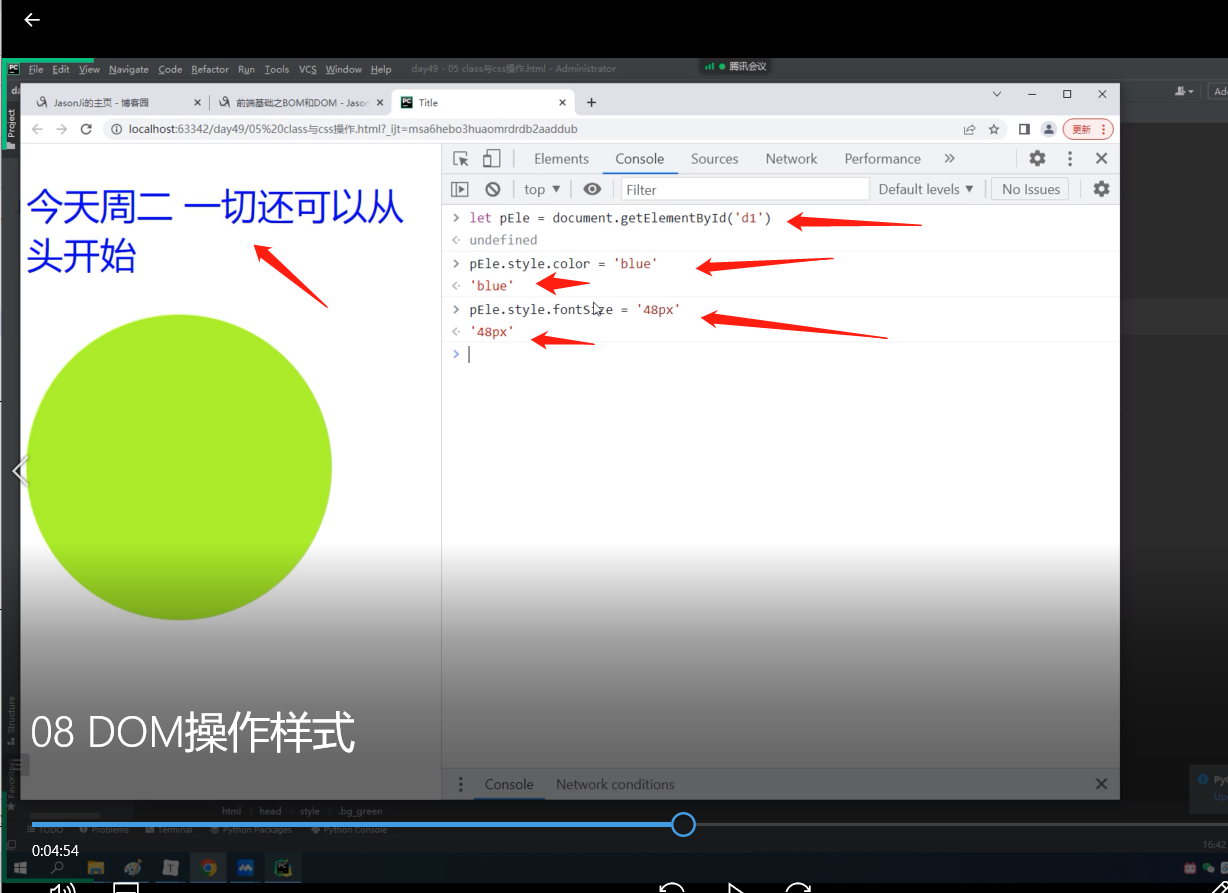Open the top JavaScript context dropdown
This screenshot has width=1228, height=893.
click(542, 189)
